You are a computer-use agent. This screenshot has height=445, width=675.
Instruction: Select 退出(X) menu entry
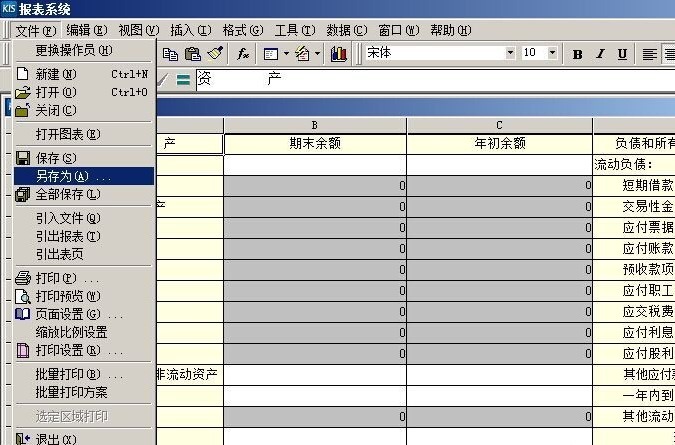click(x=84, y=438)
